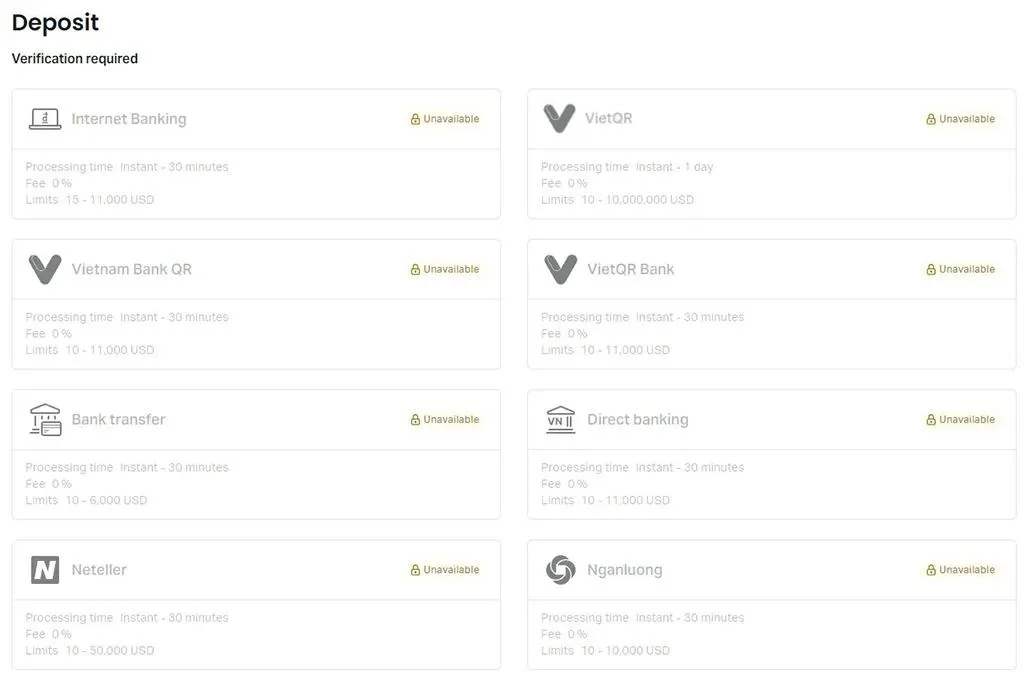Click the Verification required notice

(x=75, y=59)
